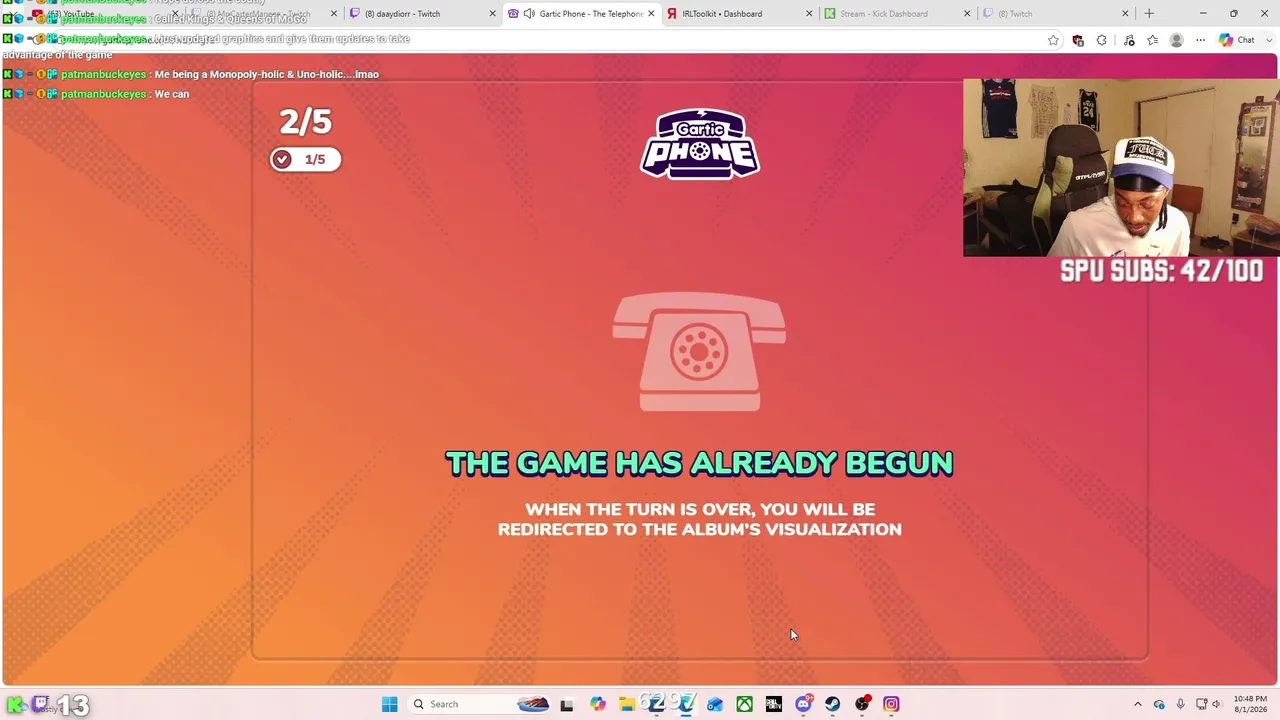Open the IRLToolkit - Dashboard tab
The width and height of the screenshot is (1280, 720).
740,14
